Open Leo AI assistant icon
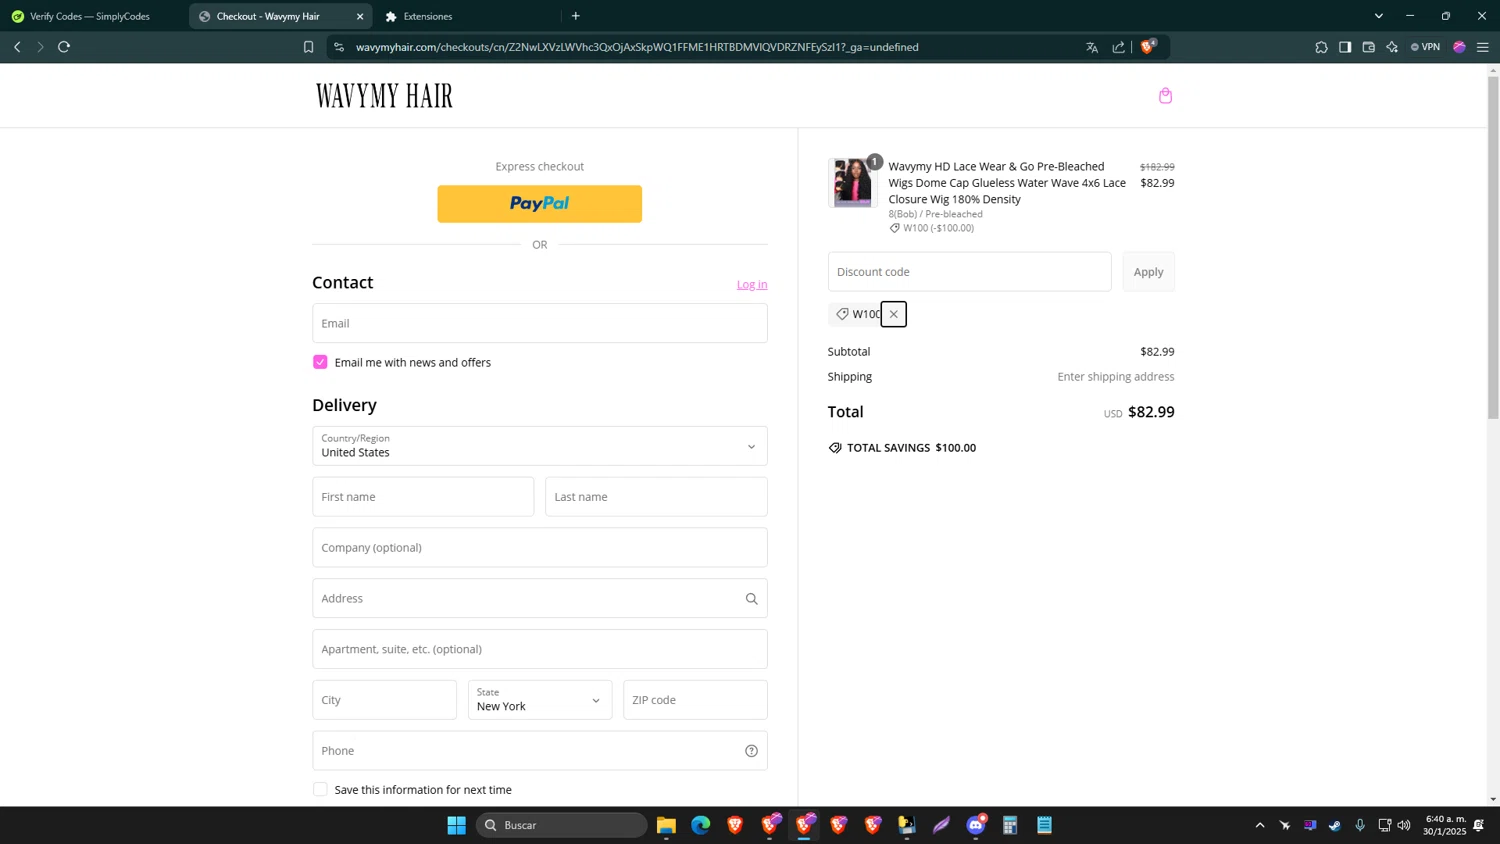This screenshot has width=1500, height=844. 1392,47
